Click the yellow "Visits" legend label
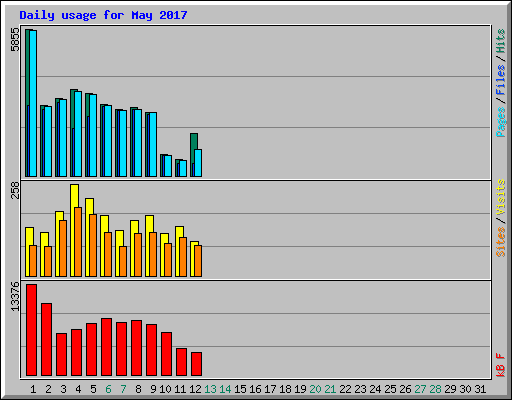The image size is (512, 400). tap(501, 197)
